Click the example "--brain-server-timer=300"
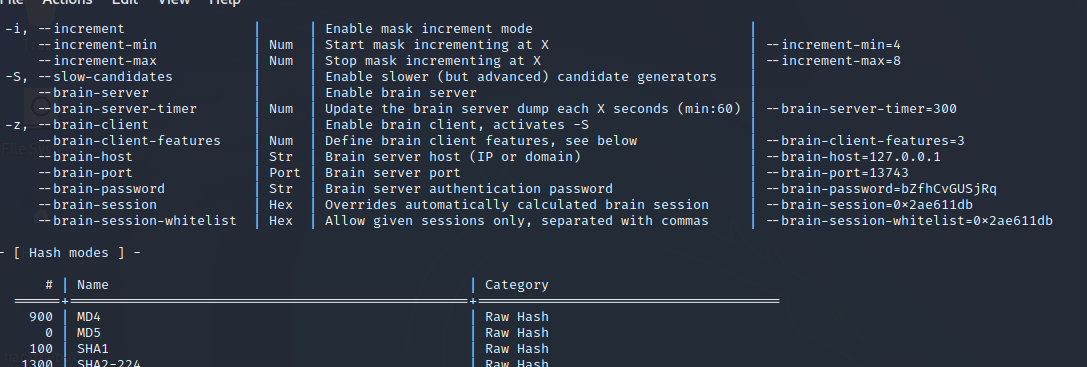Image resolution: width=1087 pixels, height=367 pixels. 861,109
